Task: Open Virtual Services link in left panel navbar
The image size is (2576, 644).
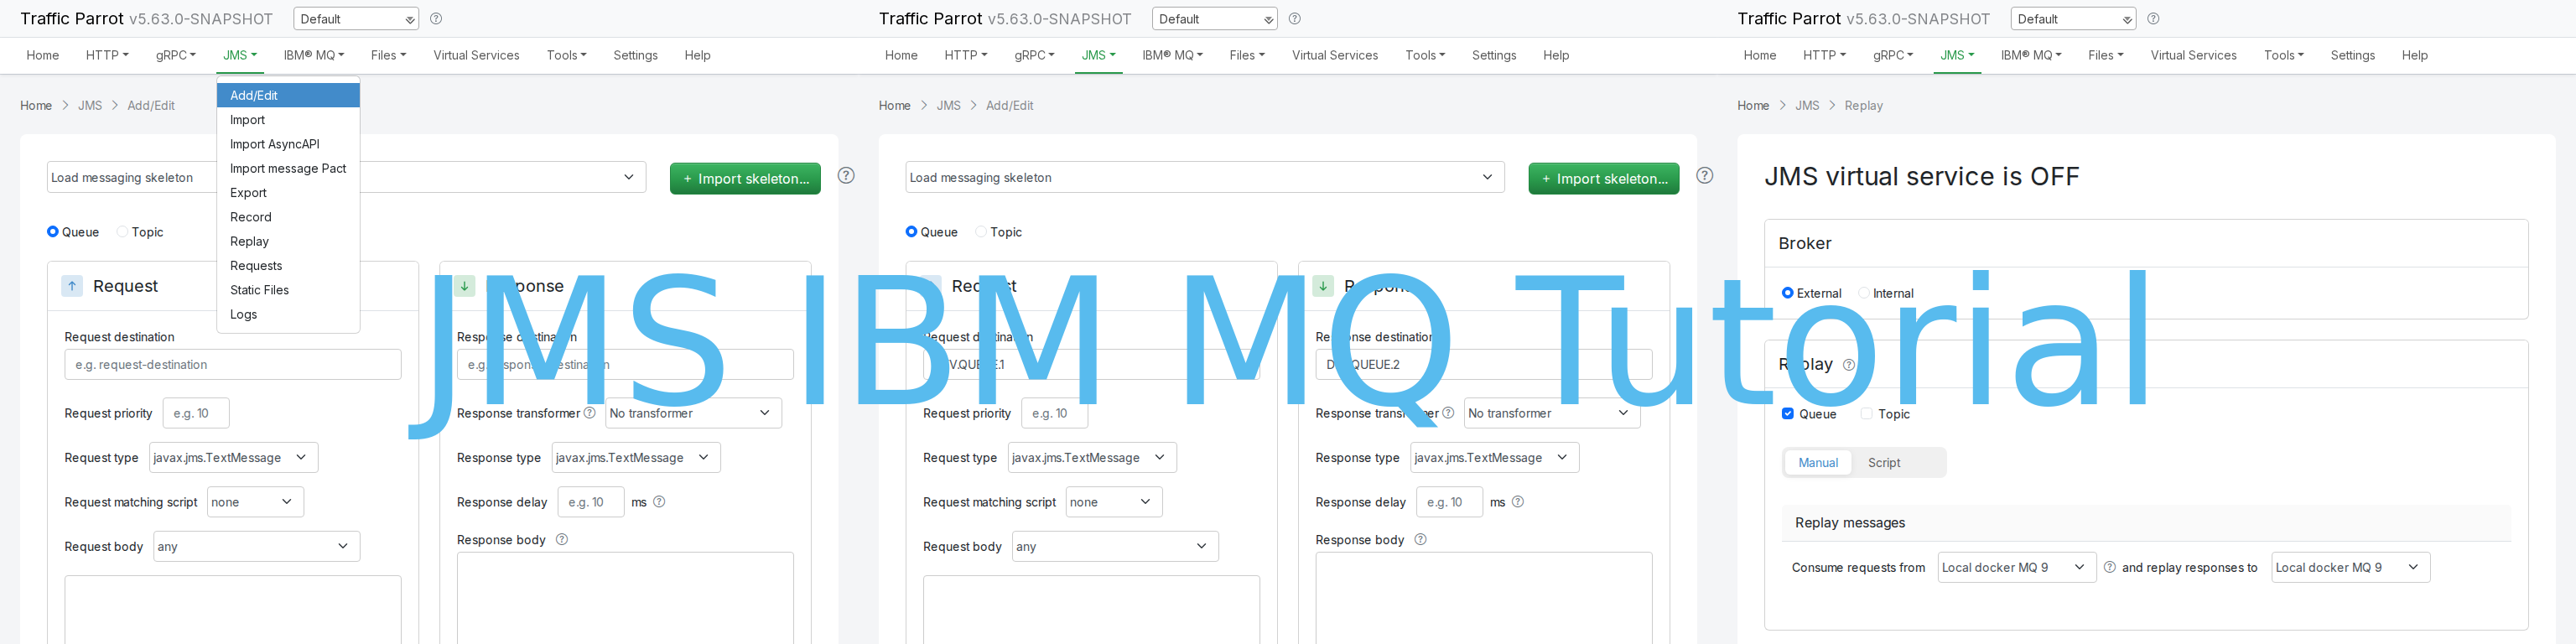Action: [x=476, y=55]
